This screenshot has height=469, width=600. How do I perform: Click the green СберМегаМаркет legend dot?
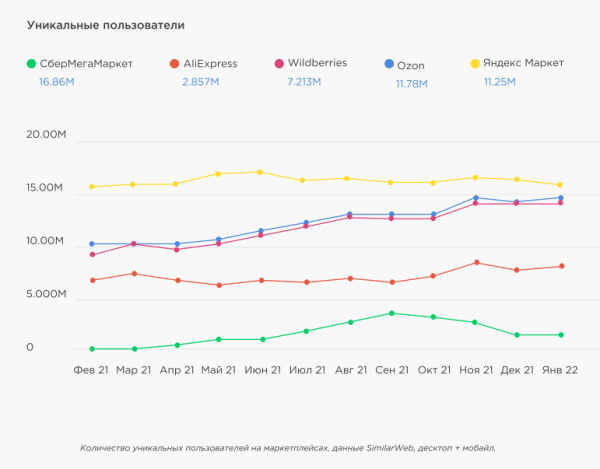coord(32,64)
